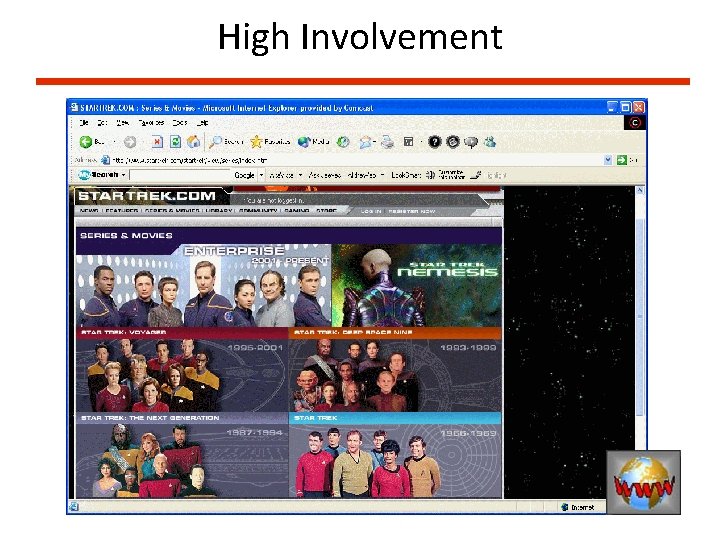The image size is (720, 540).
Task: Click the REGISTER NOW link
Action: click(412, 211)
